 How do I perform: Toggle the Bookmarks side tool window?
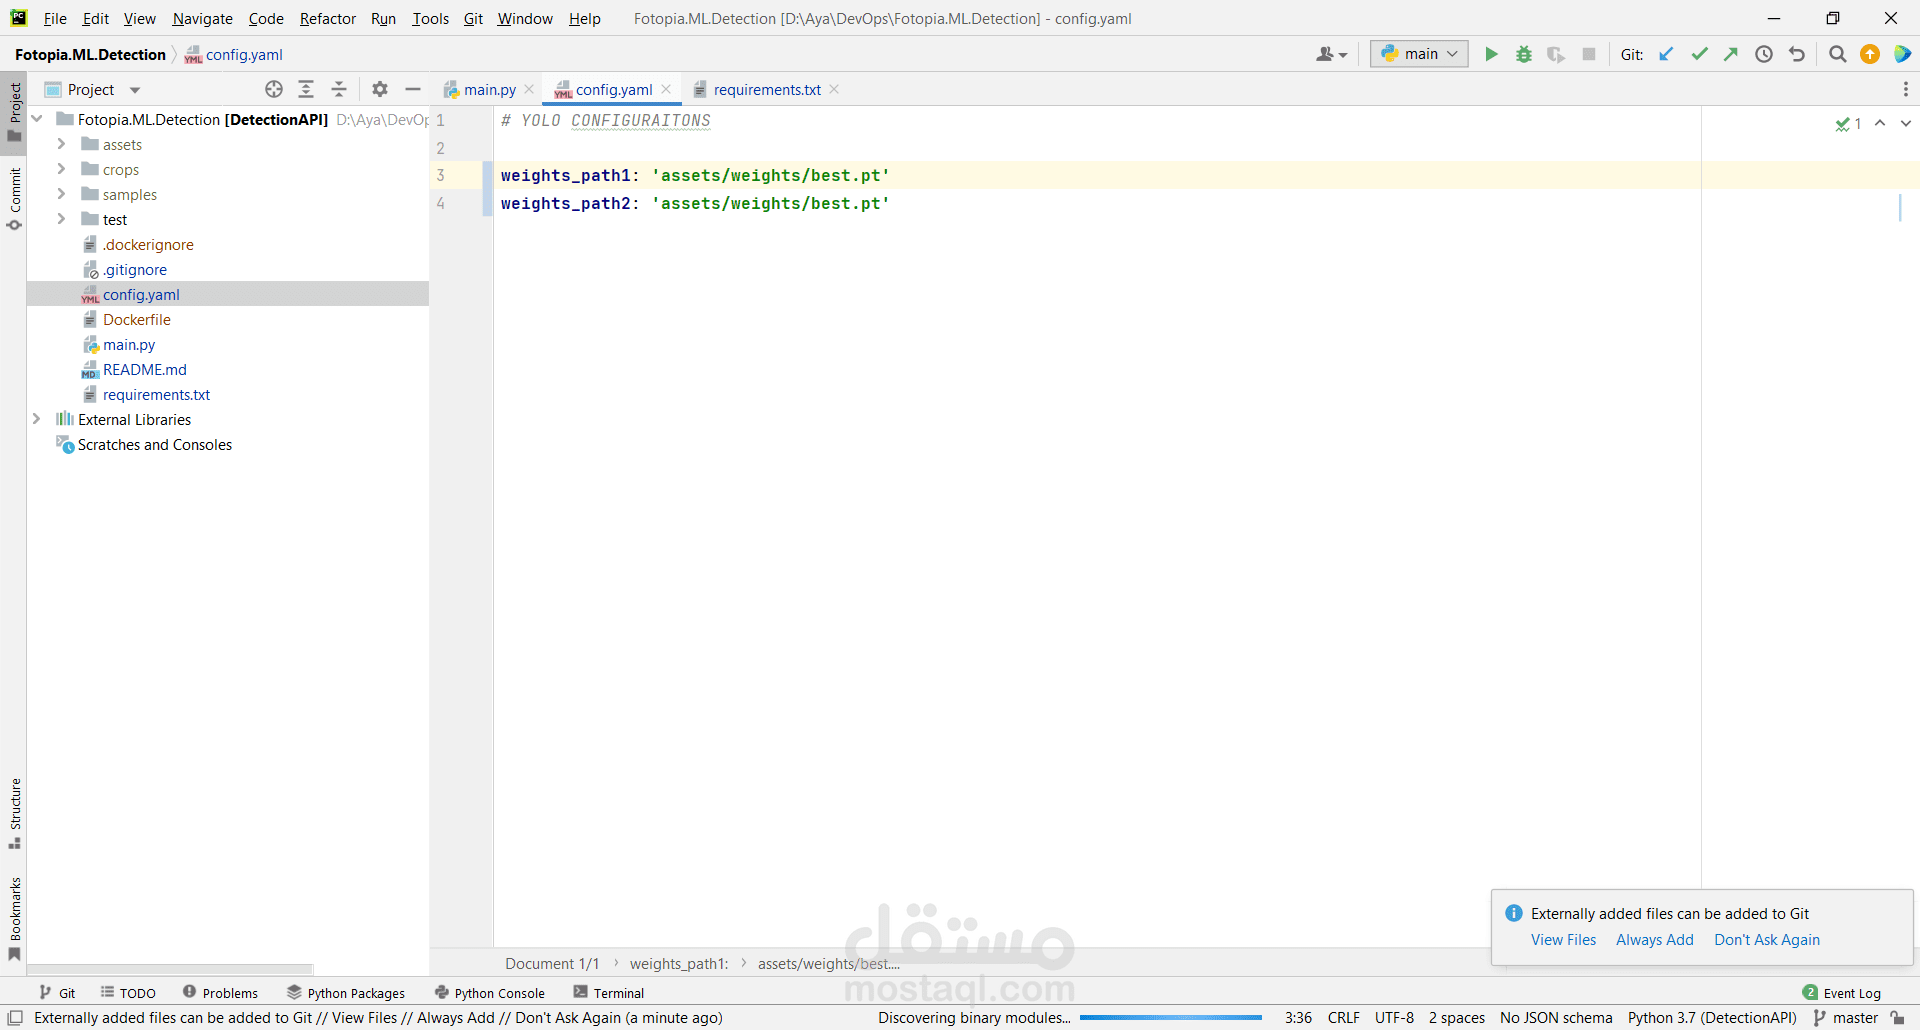click(14, 919)
